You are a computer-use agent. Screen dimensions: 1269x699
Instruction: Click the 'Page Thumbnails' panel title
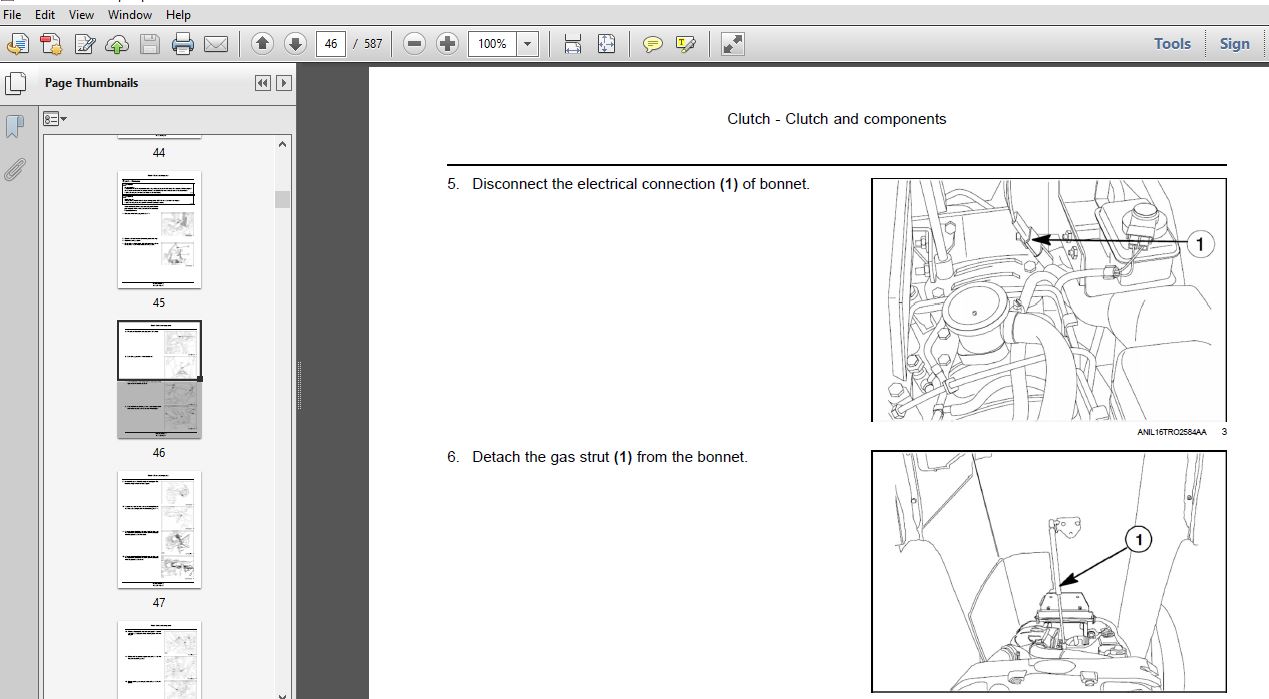tap(91, 83)
